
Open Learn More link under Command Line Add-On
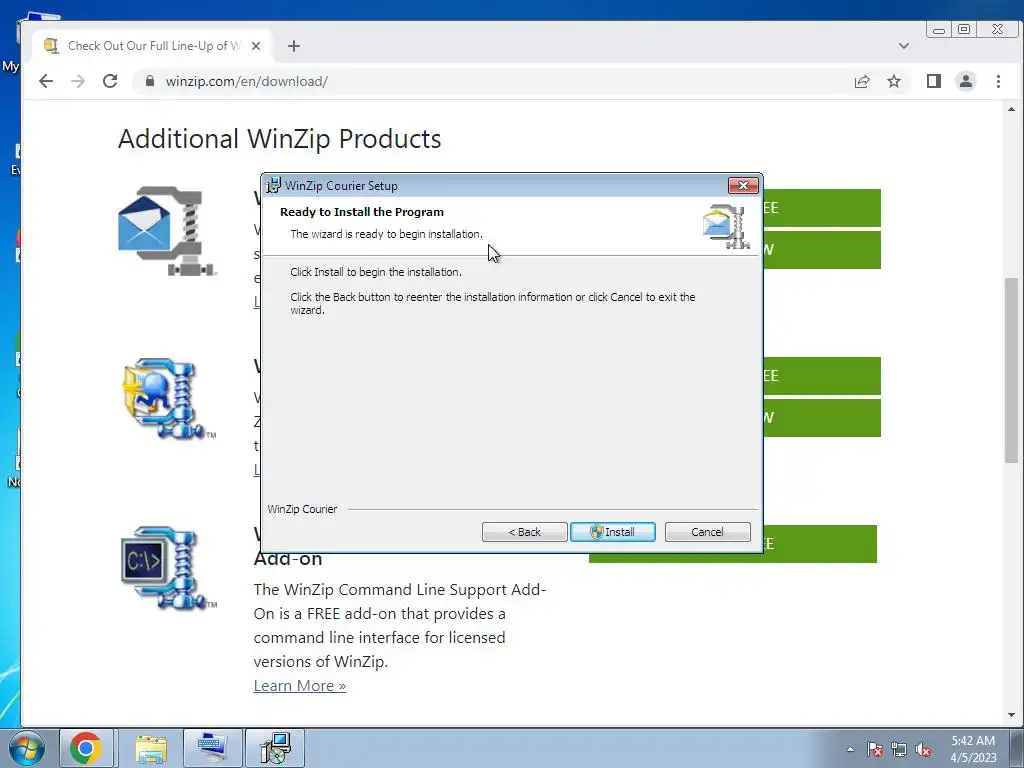coord(300,686)
